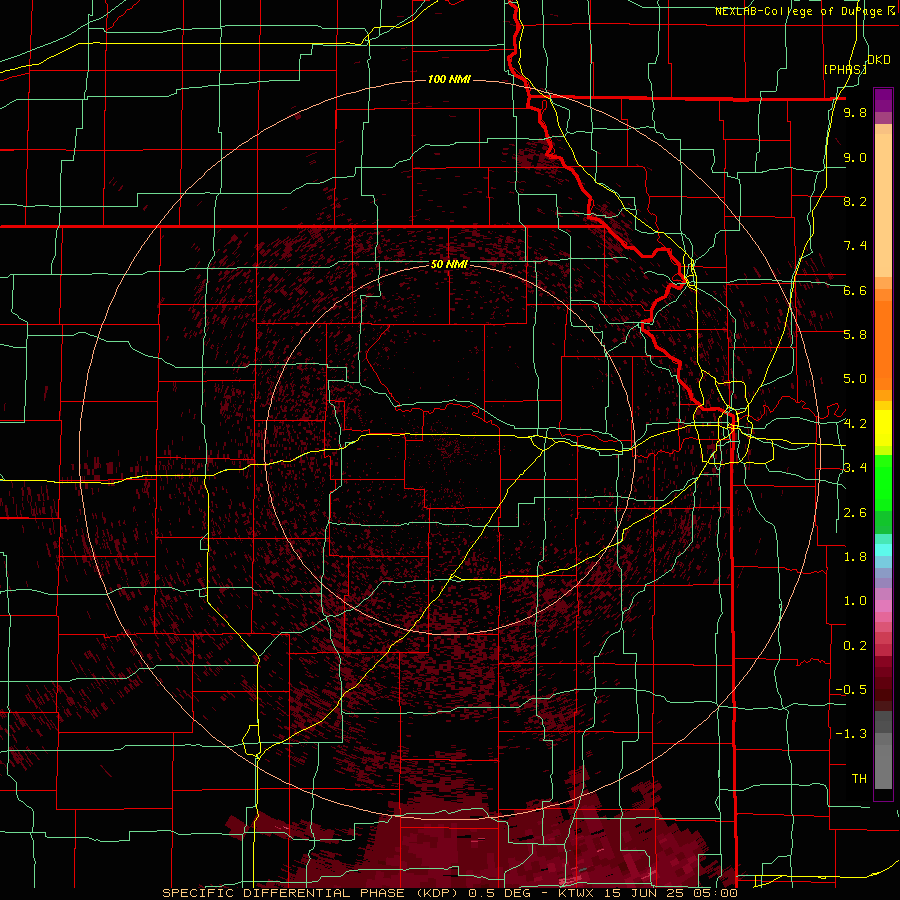Click the 100 NMI range ring label
The width and height of the screenshot is (900, 900).
449,79
